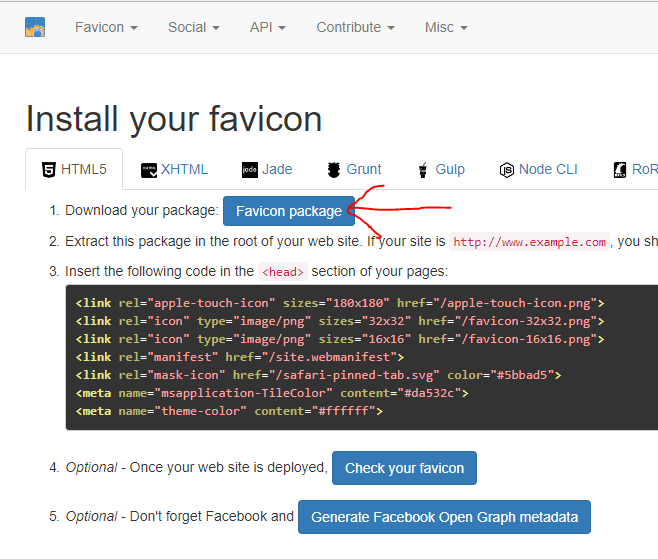Screen dimensions: 658x559
Task: Expand the API menu
Action: (267, 27)
